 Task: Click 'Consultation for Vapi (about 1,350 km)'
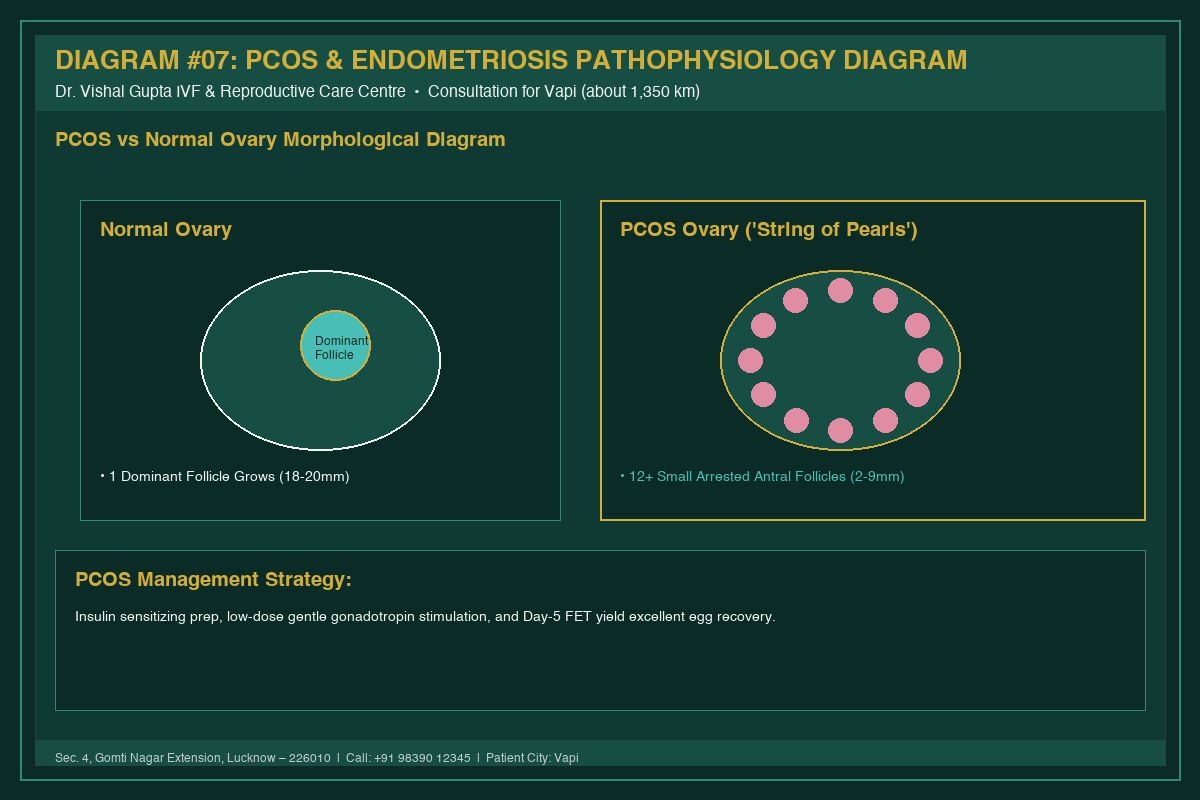coord(564,92)
